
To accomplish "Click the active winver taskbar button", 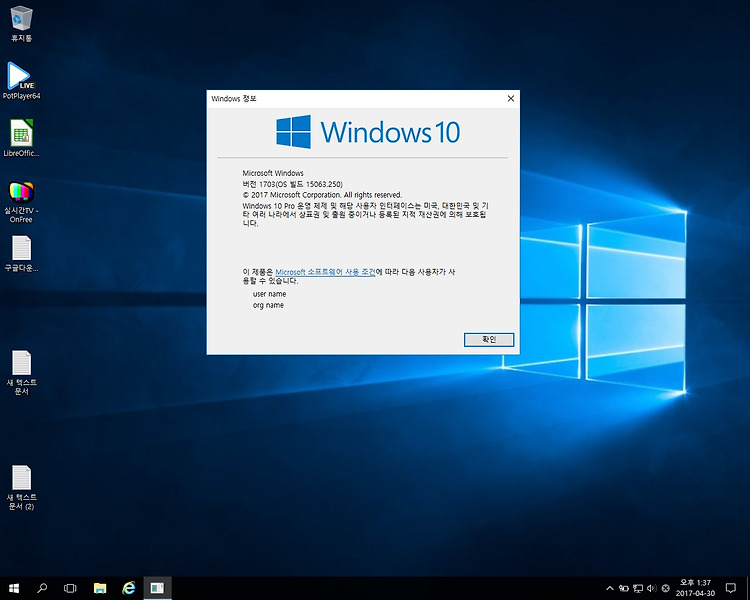I will click(x=157, y=588).
